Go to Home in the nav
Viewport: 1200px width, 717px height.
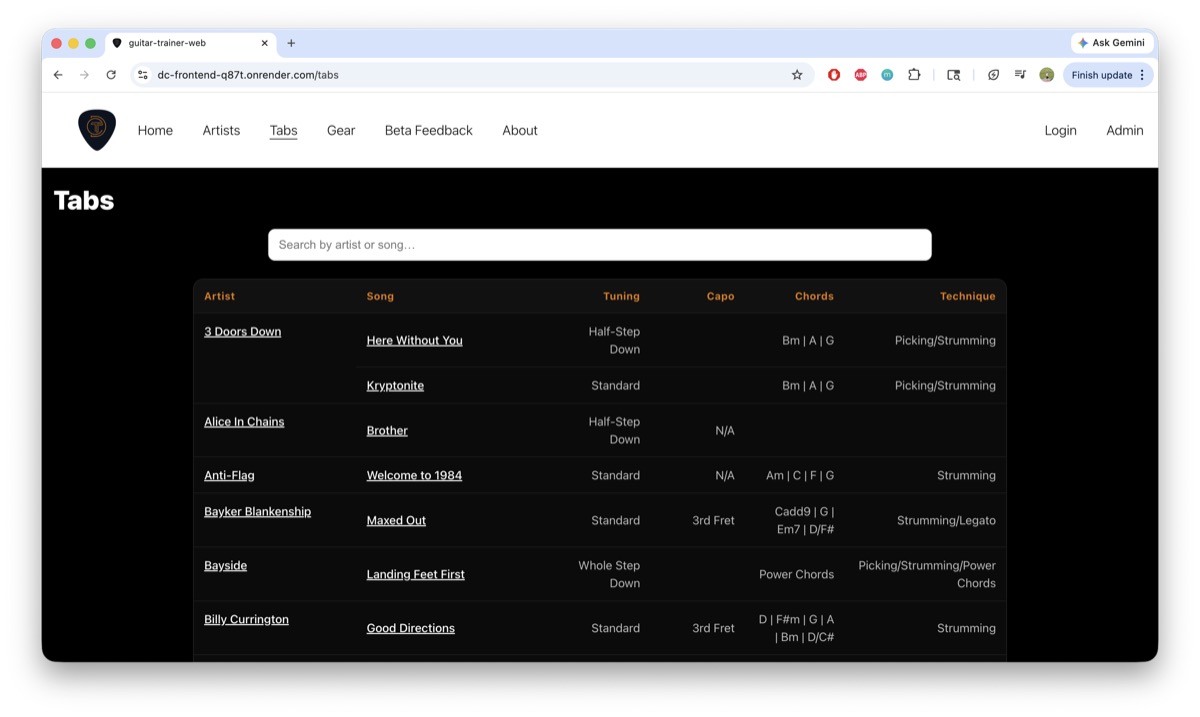coord(155,130)
